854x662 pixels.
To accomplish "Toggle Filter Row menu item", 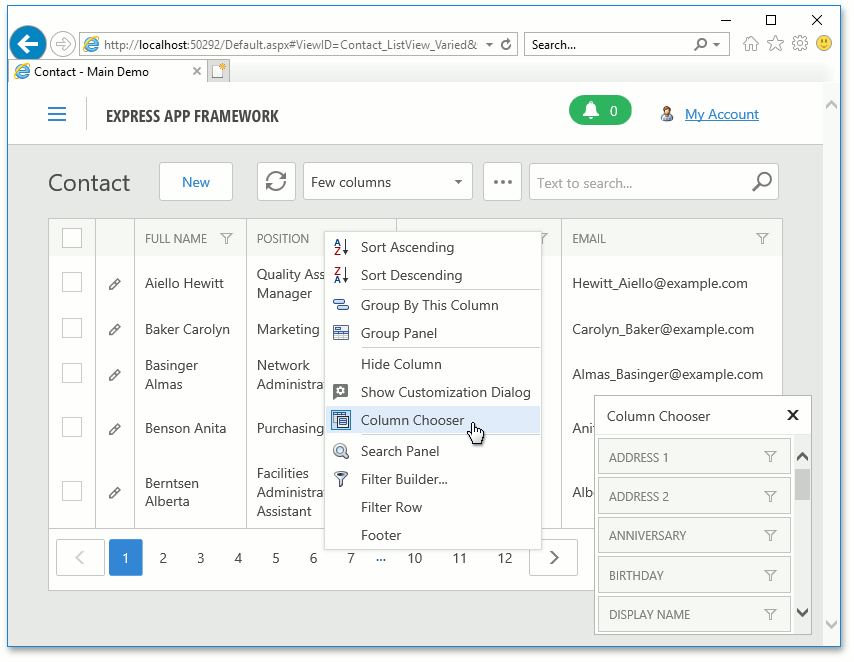I will click(x=433, y=507).
